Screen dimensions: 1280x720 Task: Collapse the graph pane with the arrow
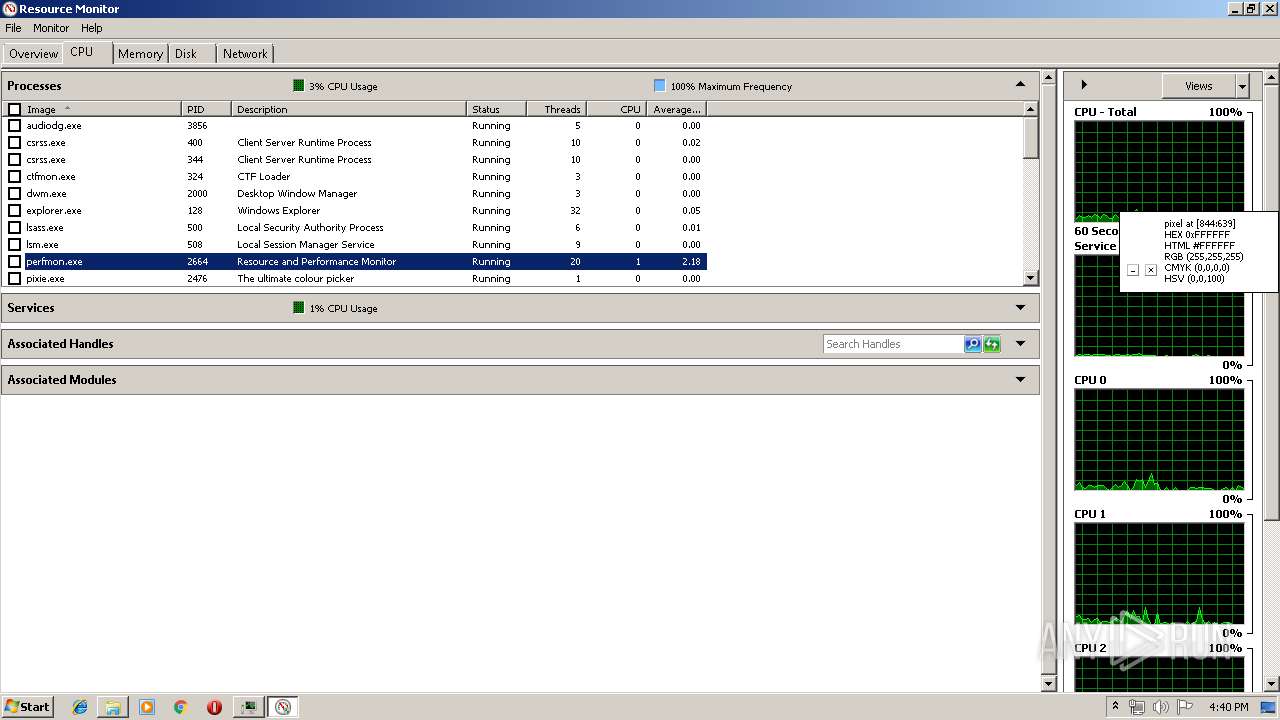(x=1084, y=85)
